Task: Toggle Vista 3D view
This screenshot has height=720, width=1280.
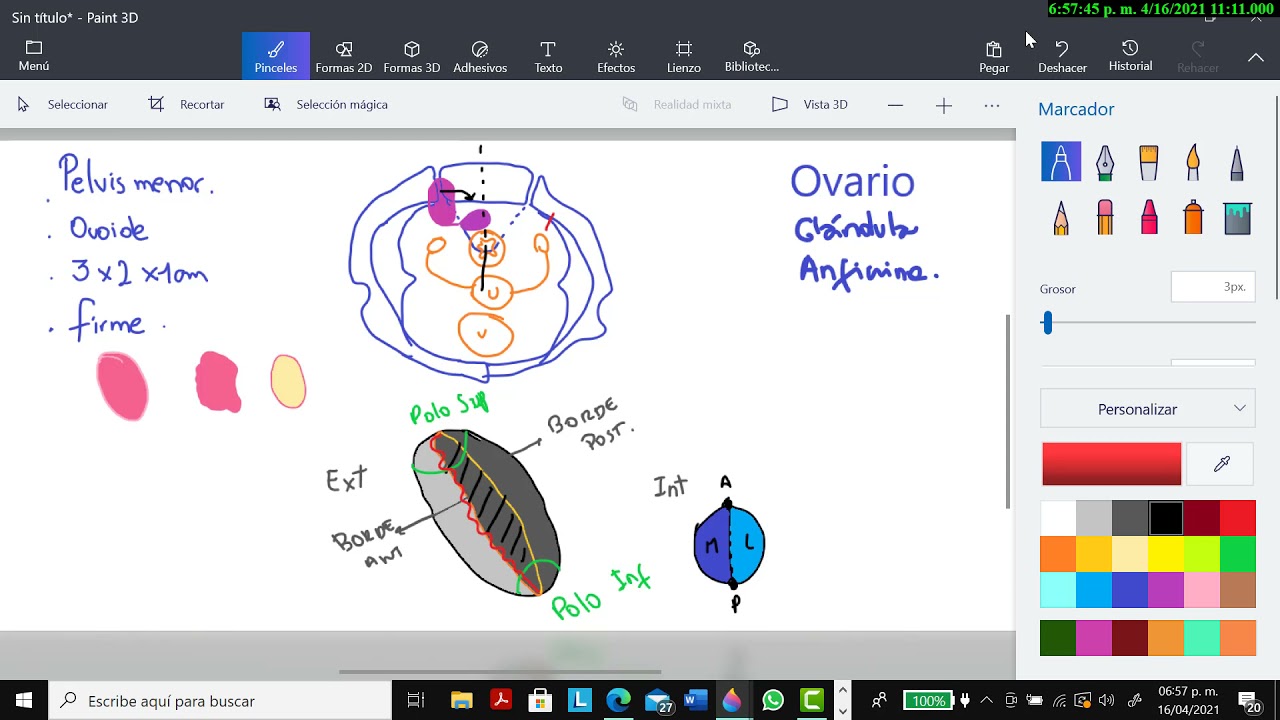Action: (x=810, y=104)
